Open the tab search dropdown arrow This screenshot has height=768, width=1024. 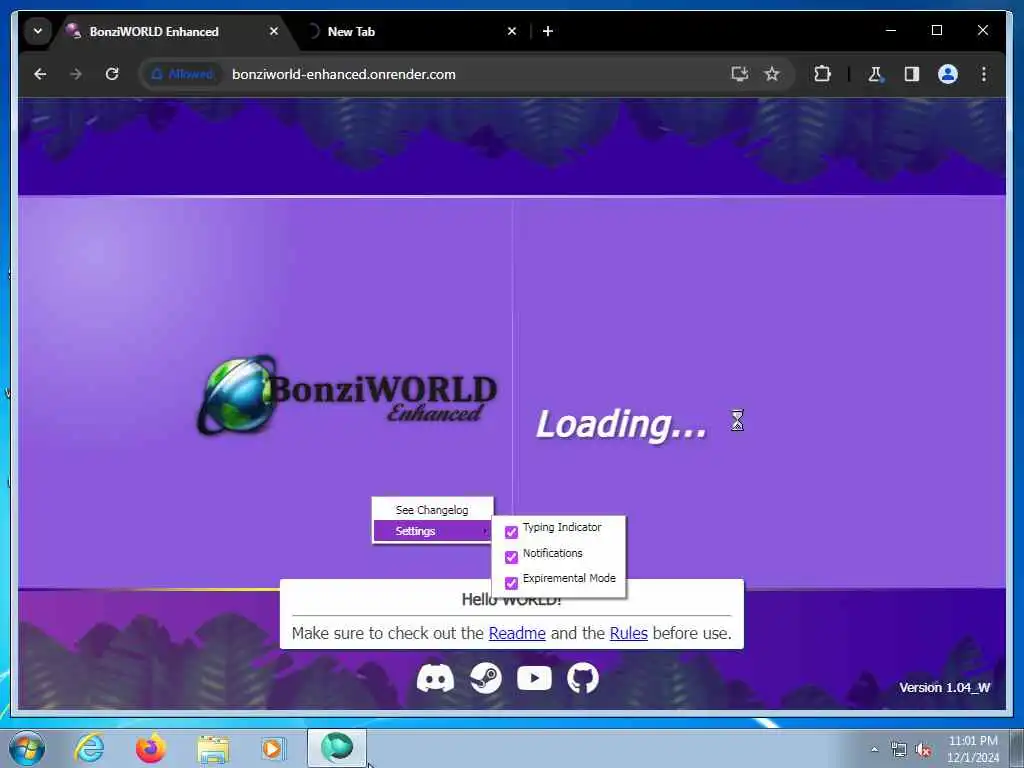click(x=38, y=31)
